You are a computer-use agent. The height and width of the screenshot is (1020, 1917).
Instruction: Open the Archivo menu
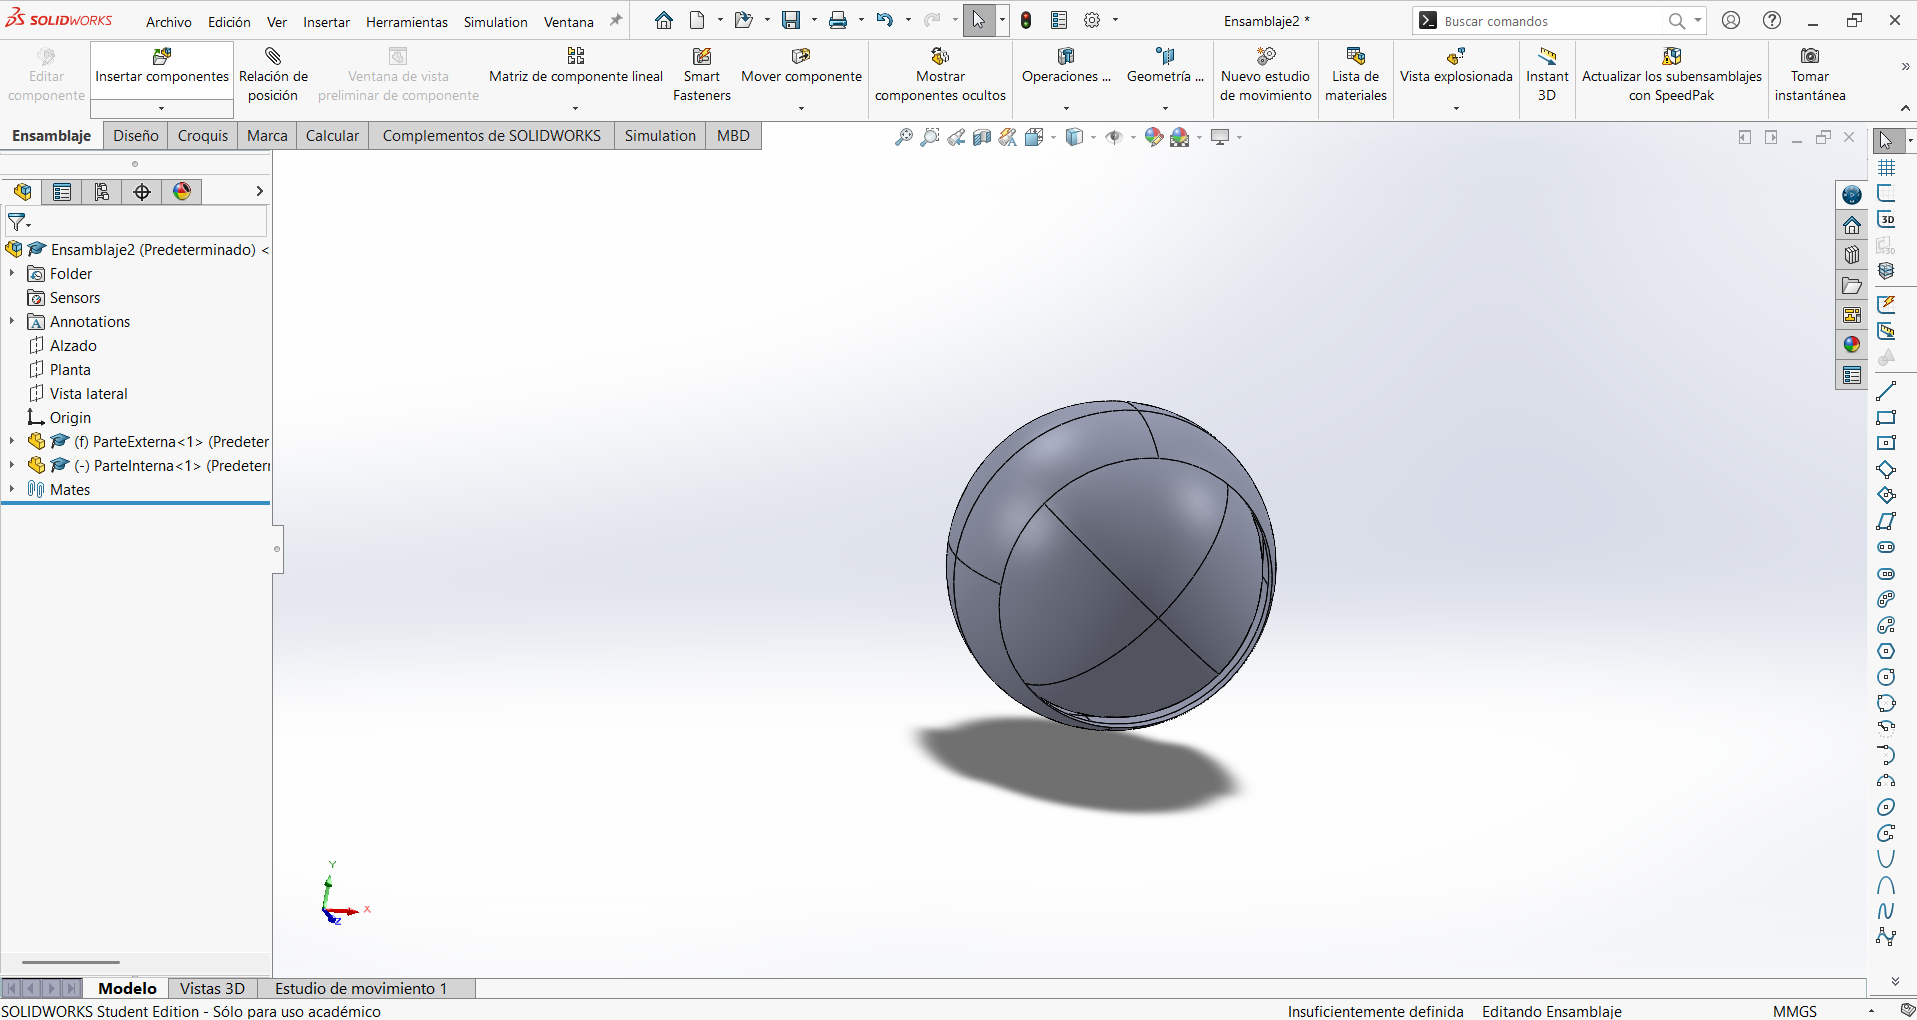tap(169, 22)
